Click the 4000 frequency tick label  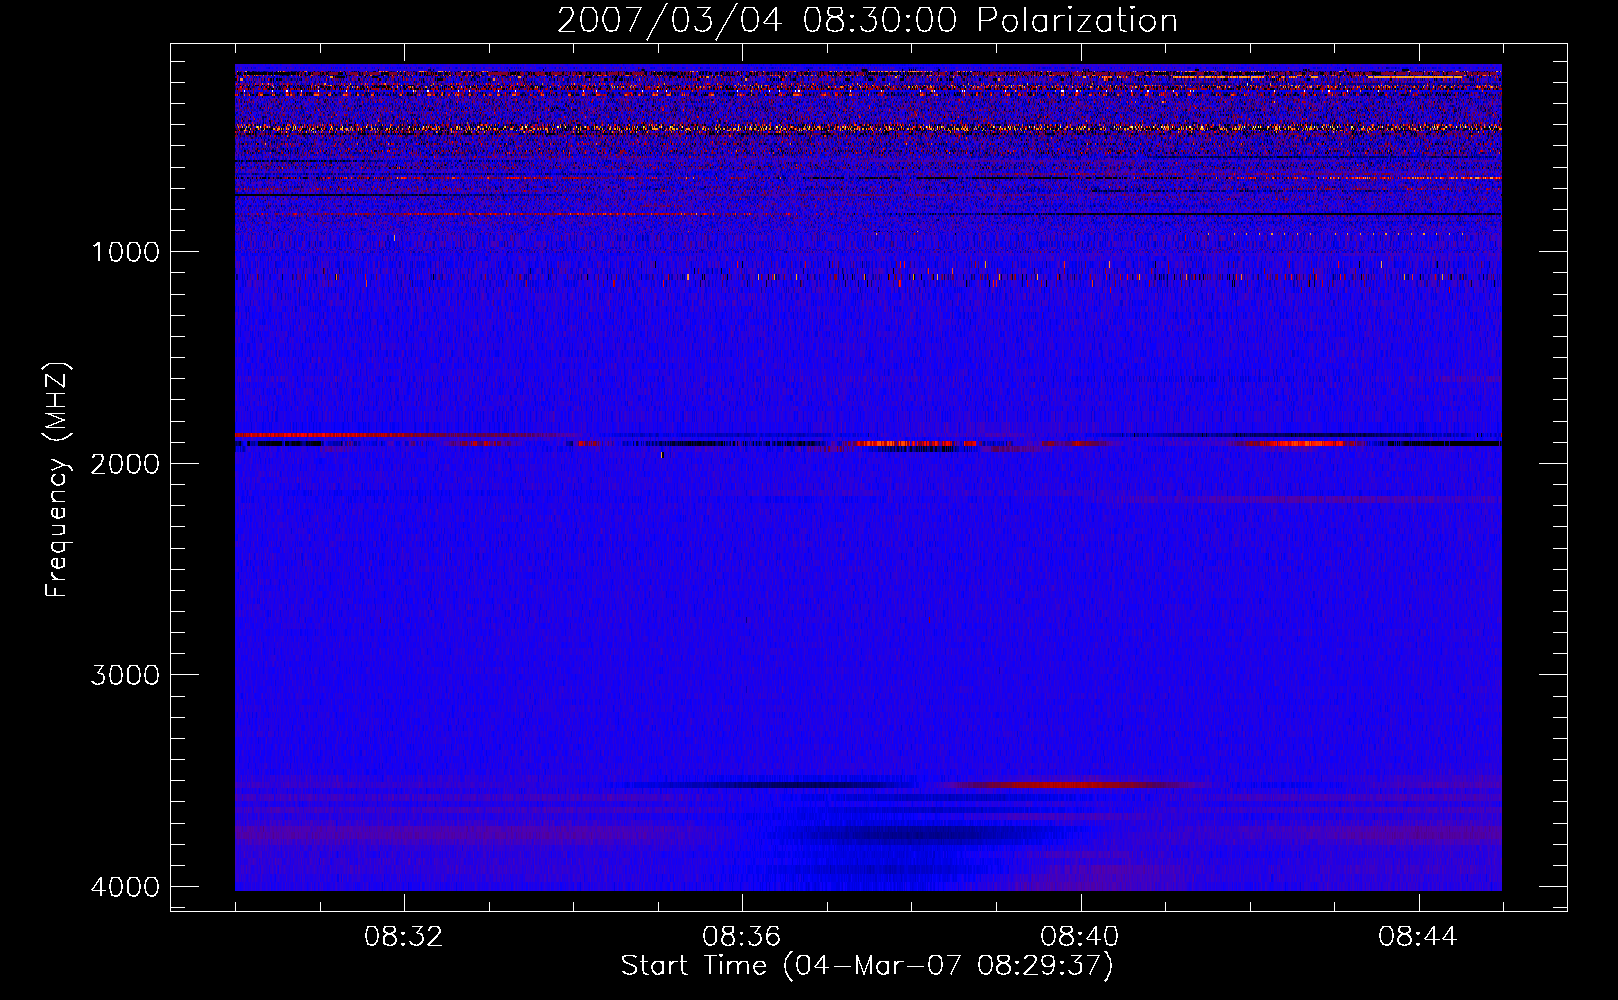(125, 887)
